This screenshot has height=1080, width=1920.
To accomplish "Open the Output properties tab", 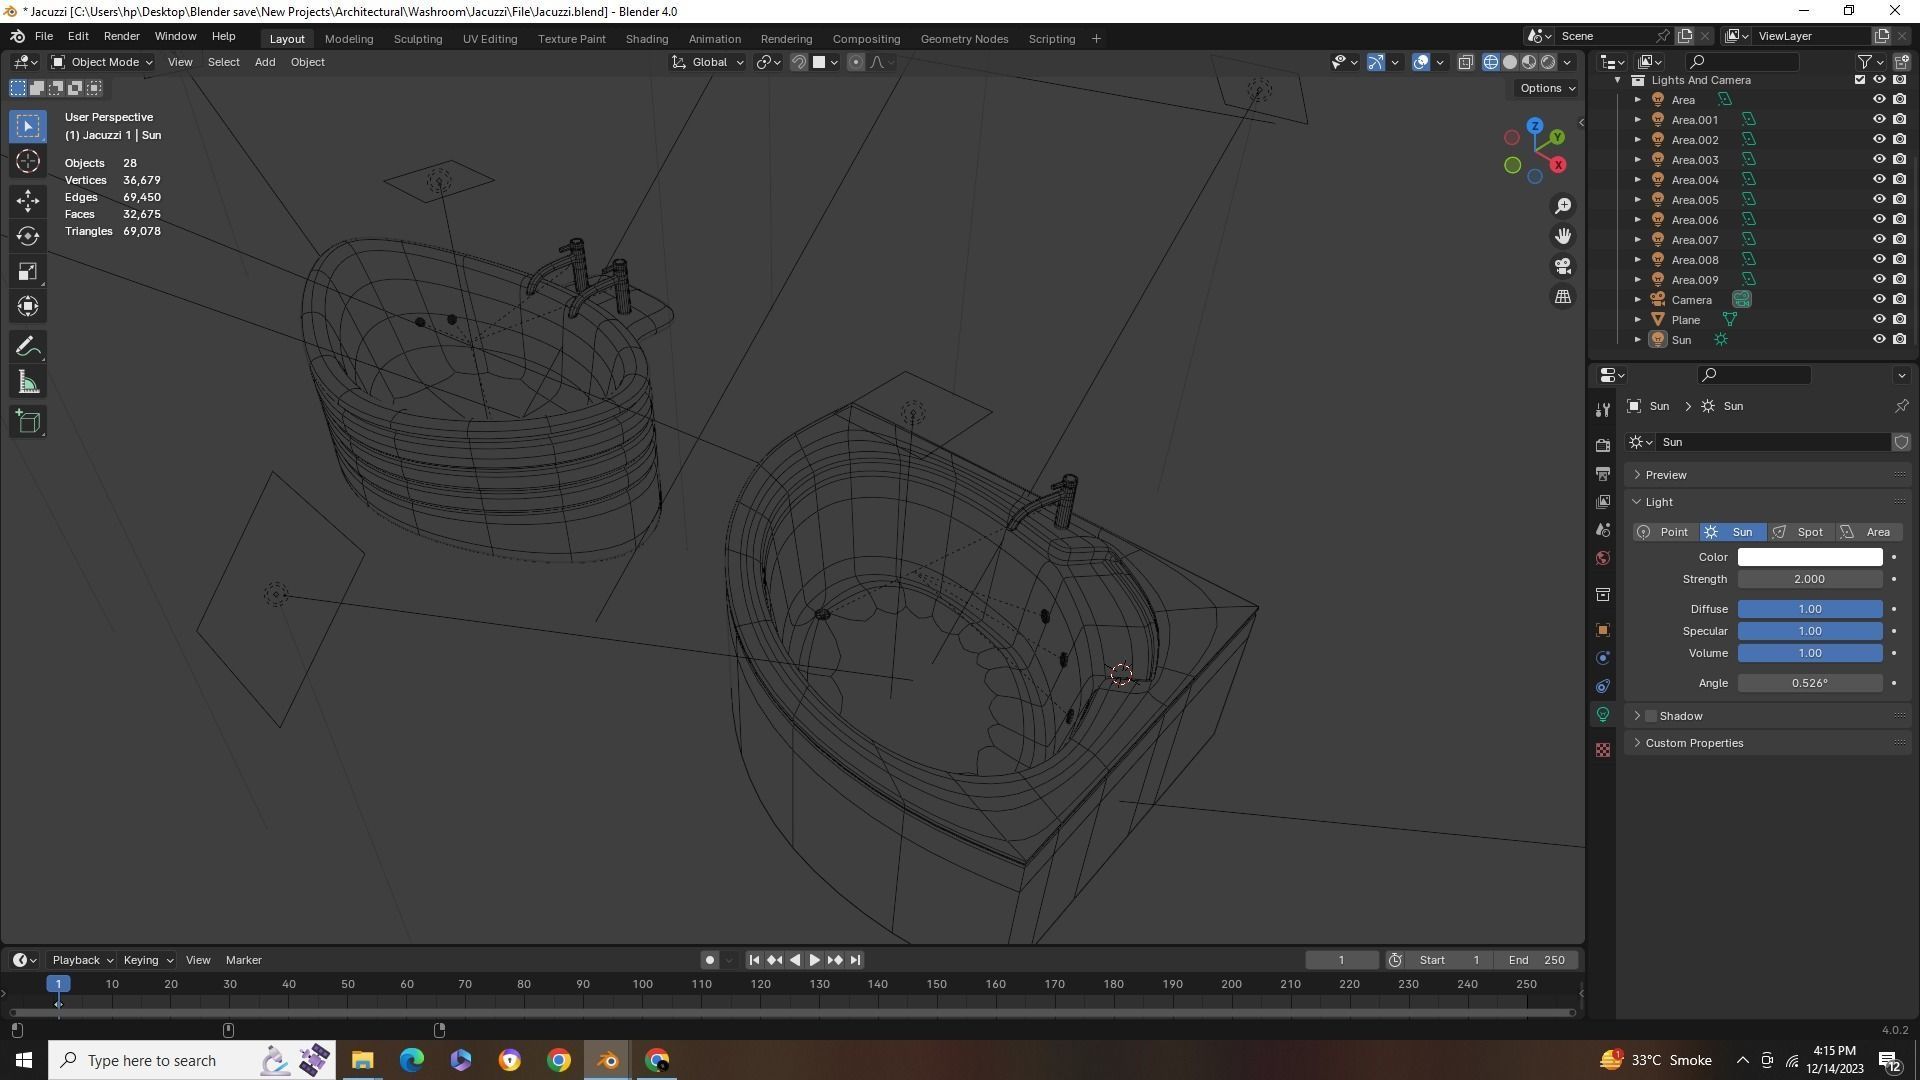I will point(1603,473).
